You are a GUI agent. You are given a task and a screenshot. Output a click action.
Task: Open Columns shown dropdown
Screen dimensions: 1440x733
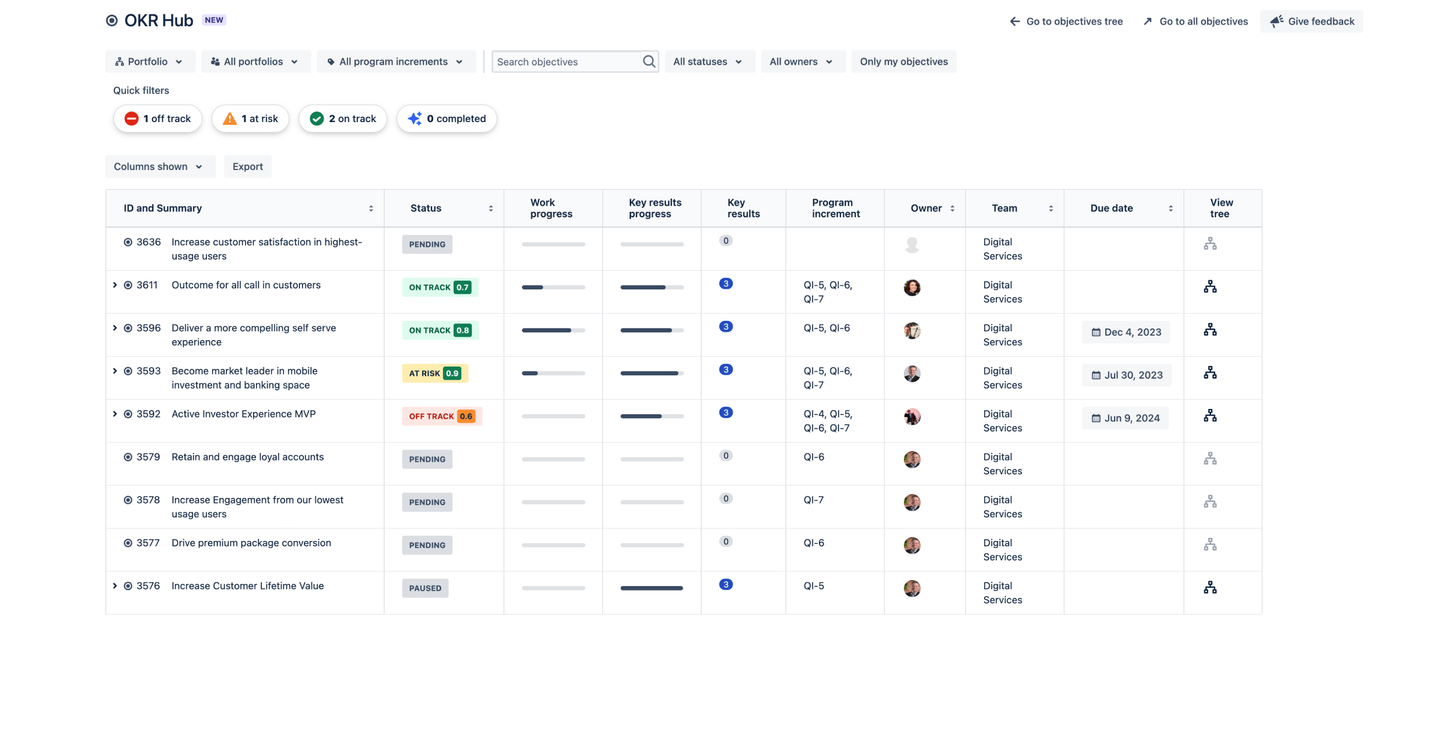click(159, 167)
